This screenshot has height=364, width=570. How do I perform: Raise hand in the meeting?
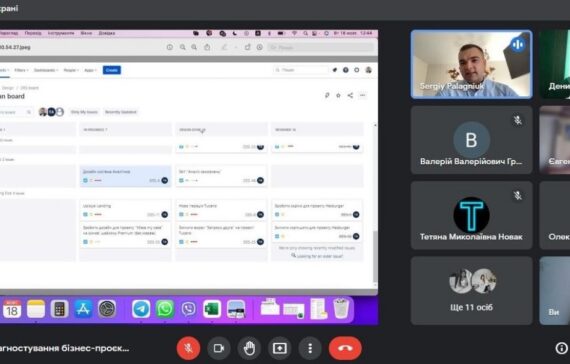(x=249, y=348)
